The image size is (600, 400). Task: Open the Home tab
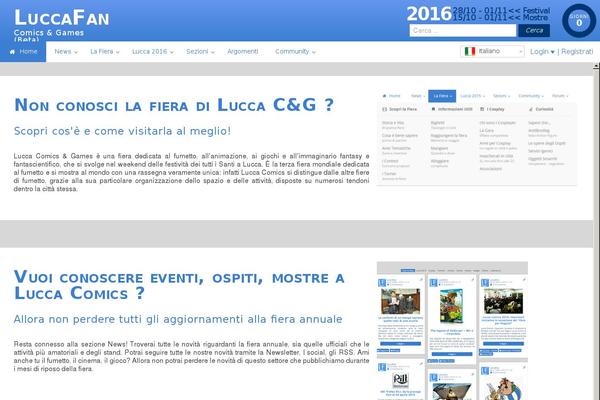click(x=23, y=52)
